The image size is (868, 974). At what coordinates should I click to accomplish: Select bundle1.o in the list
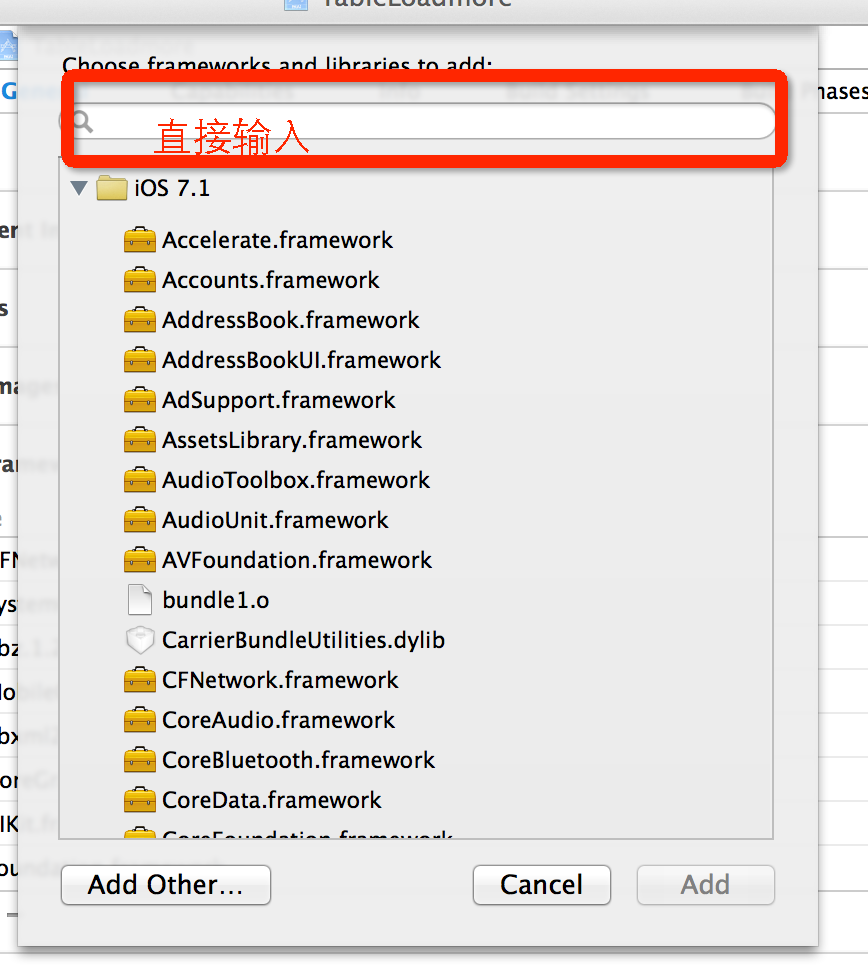[216, 600]
